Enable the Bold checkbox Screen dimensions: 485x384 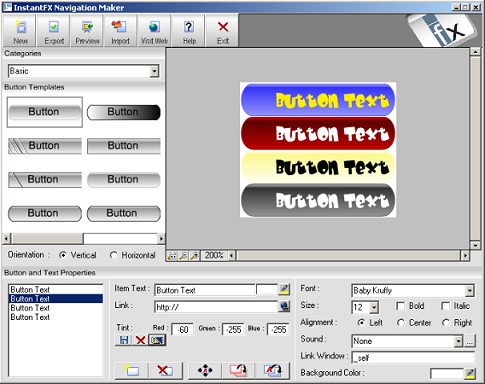point(400,306)
